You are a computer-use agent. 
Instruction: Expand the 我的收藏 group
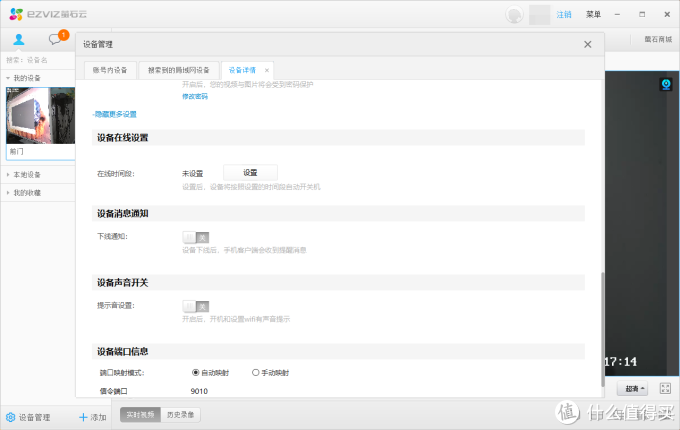click(8, 193)
